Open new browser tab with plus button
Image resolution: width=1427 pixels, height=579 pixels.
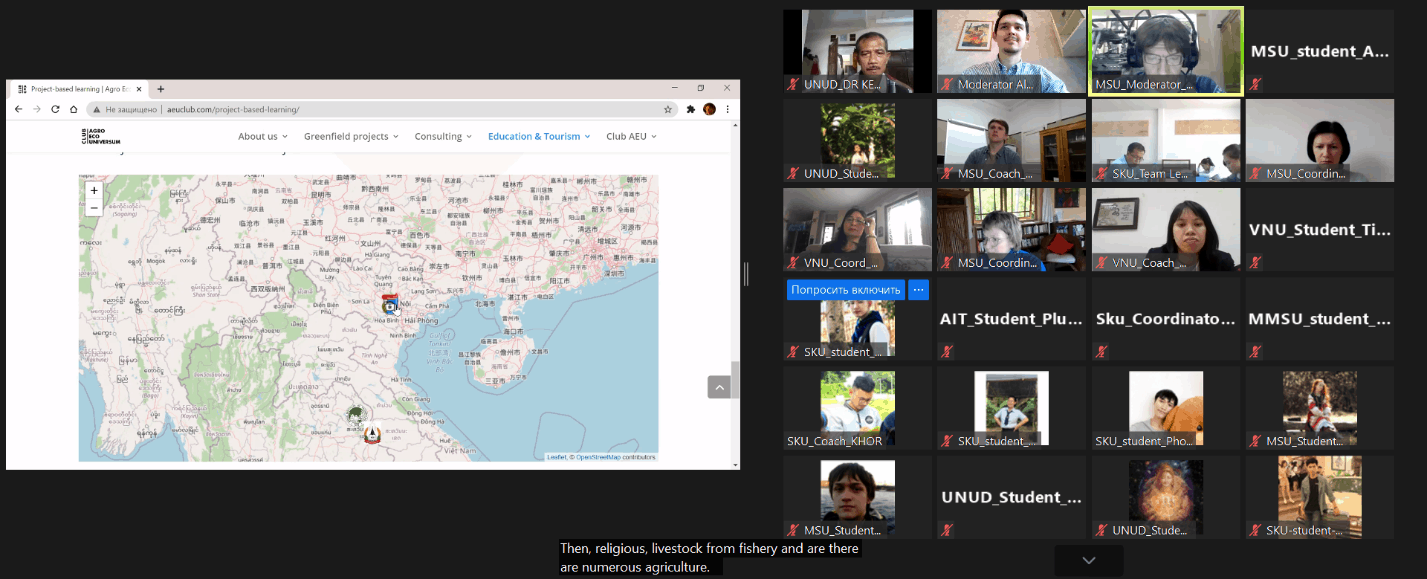pyautogui.click(x=161, y=89)
